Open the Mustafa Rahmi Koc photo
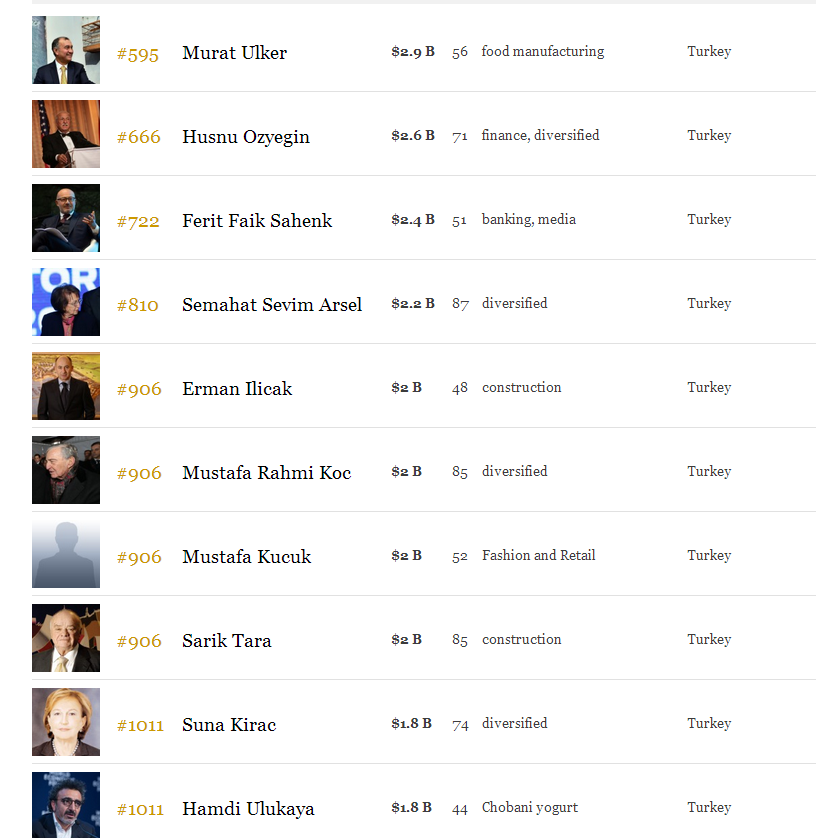816x838 pixels. point(66,470)
